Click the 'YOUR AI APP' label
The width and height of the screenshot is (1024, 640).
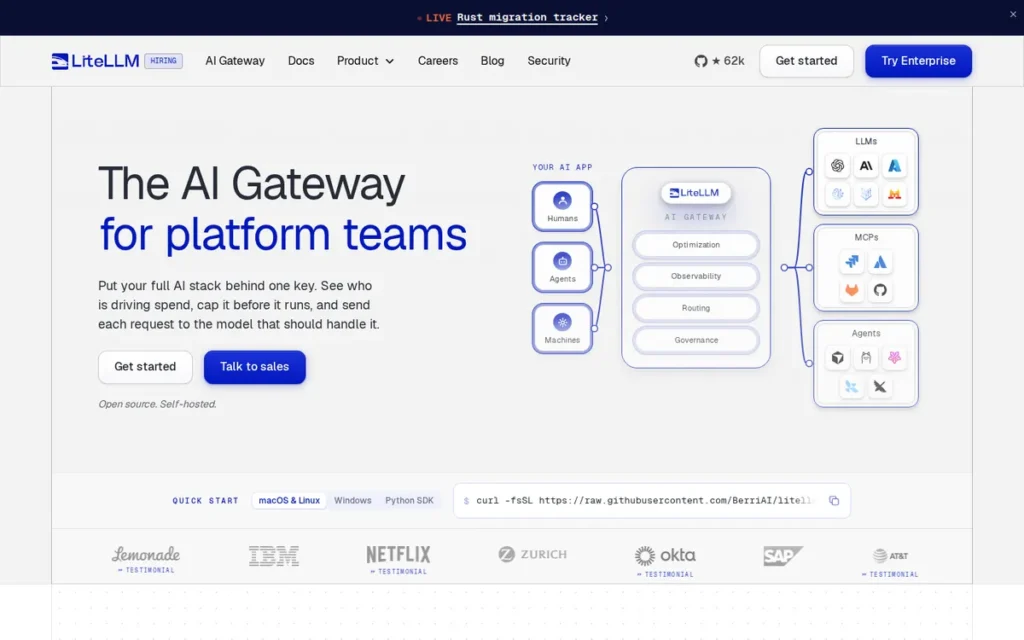click(x=562, y=167)
